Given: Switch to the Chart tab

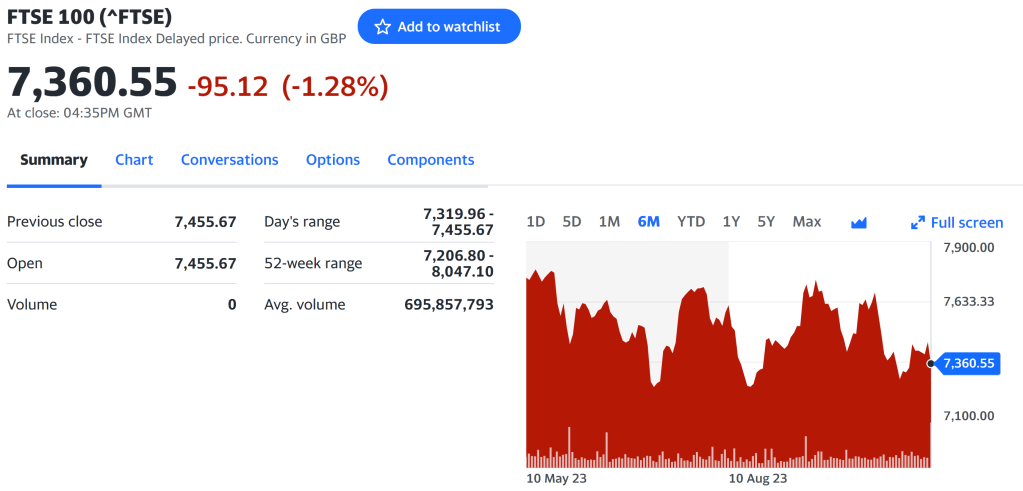Looking at the screenshot, I should coord(134,160).
